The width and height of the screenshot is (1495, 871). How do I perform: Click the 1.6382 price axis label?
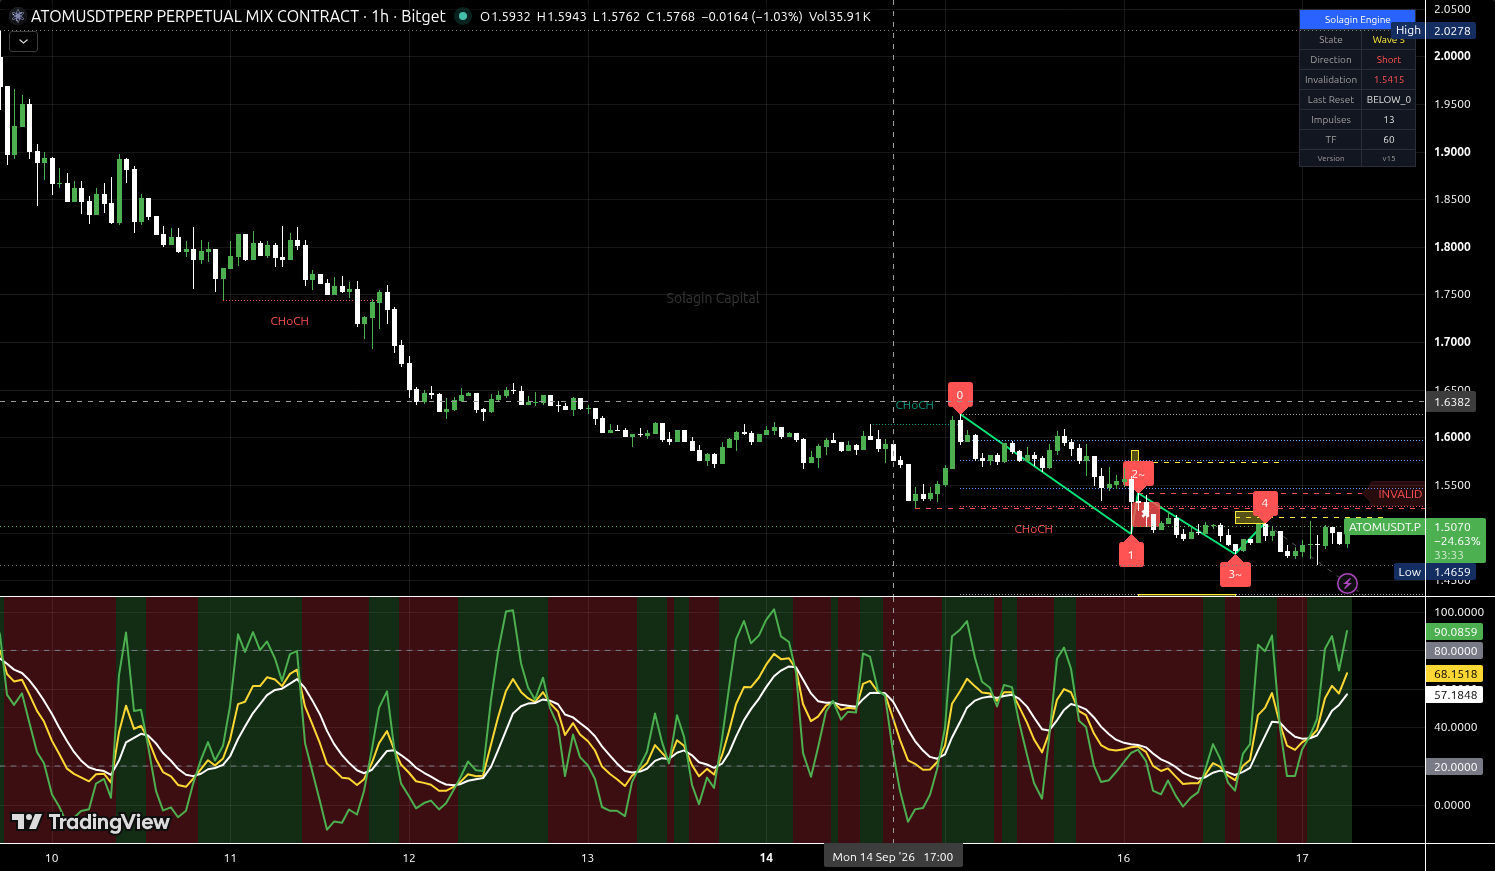click(1453, 402)
